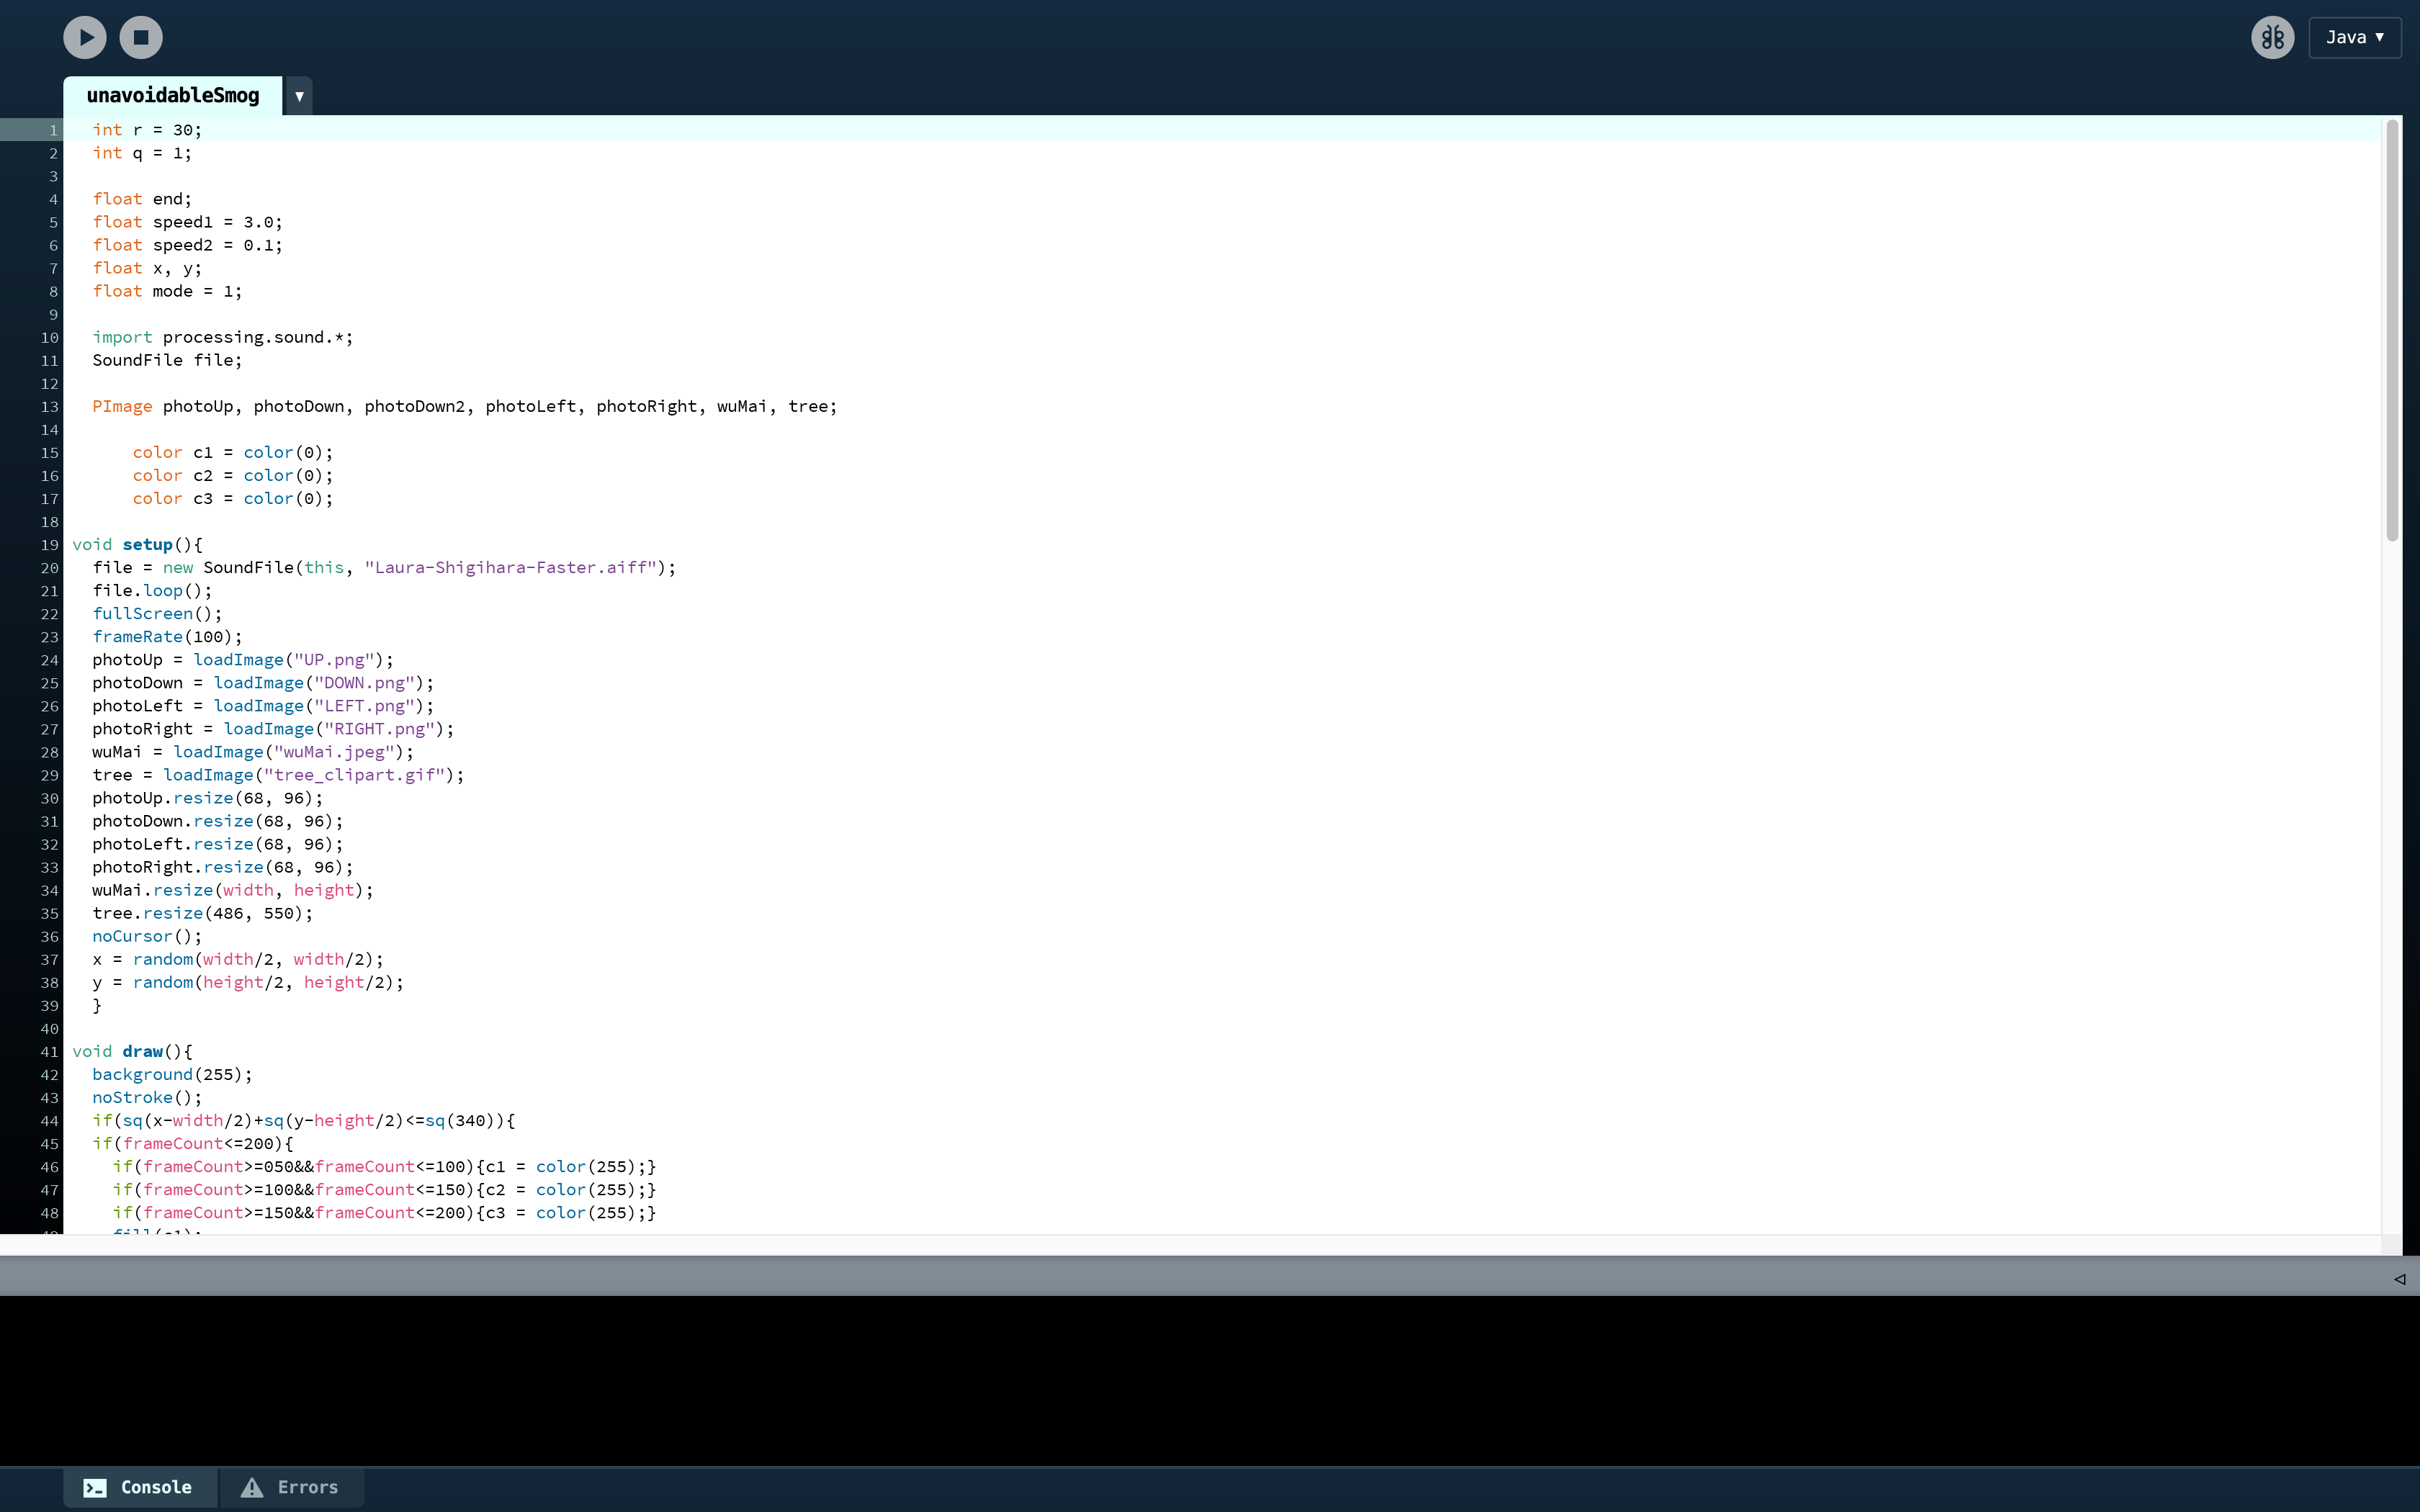
Task: Click the gray divider bar above console
Action: click(x=1200, y=1277)
